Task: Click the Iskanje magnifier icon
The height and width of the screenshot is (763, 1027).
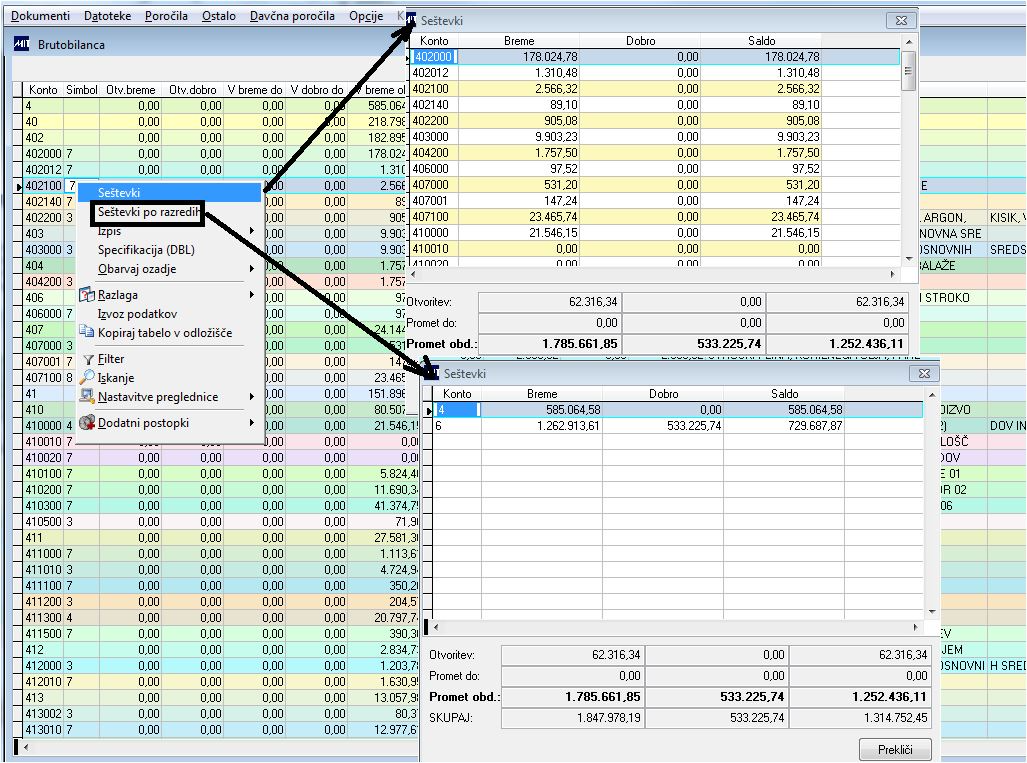Action: click(87, 377)
